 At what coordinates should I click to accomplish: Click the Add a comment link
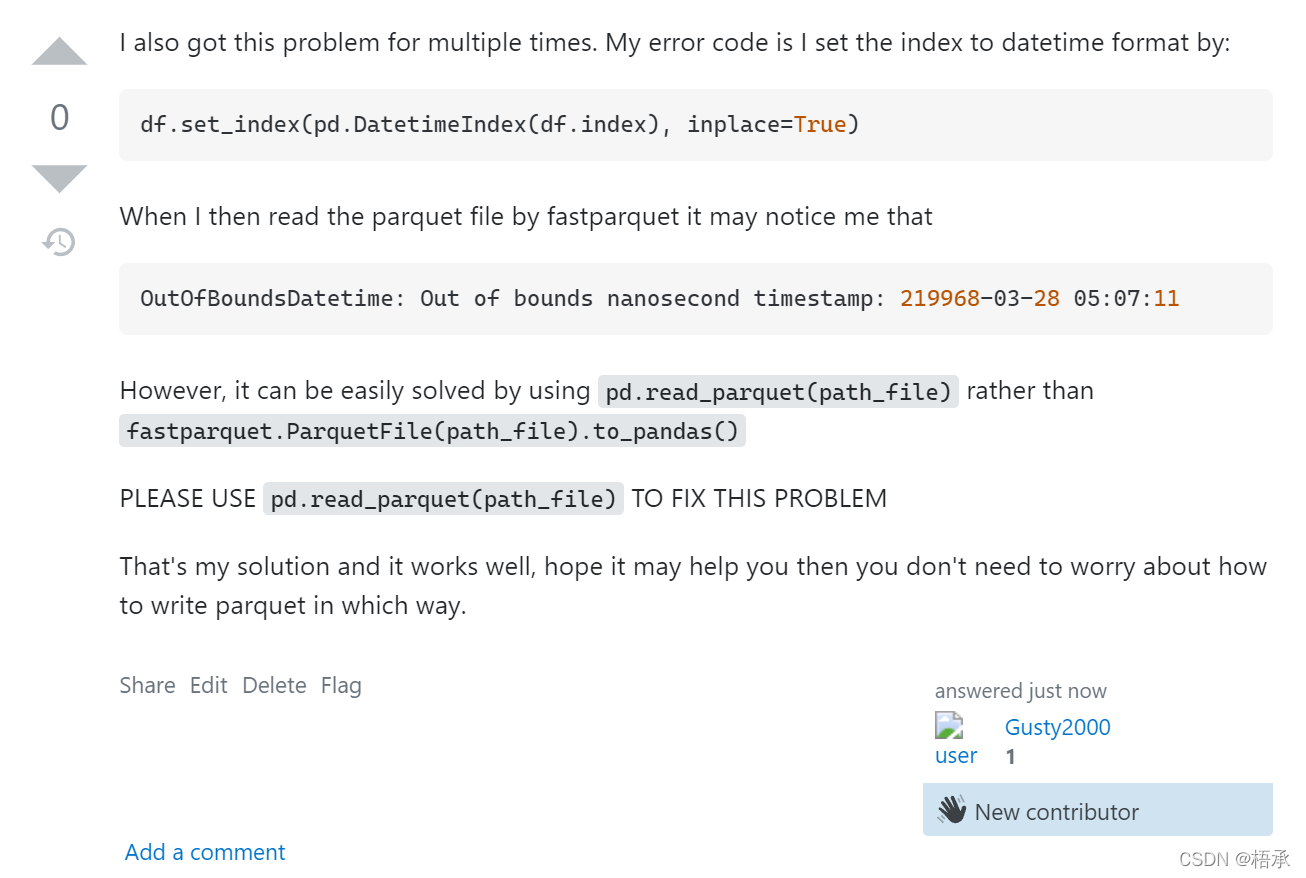point(204,851)
